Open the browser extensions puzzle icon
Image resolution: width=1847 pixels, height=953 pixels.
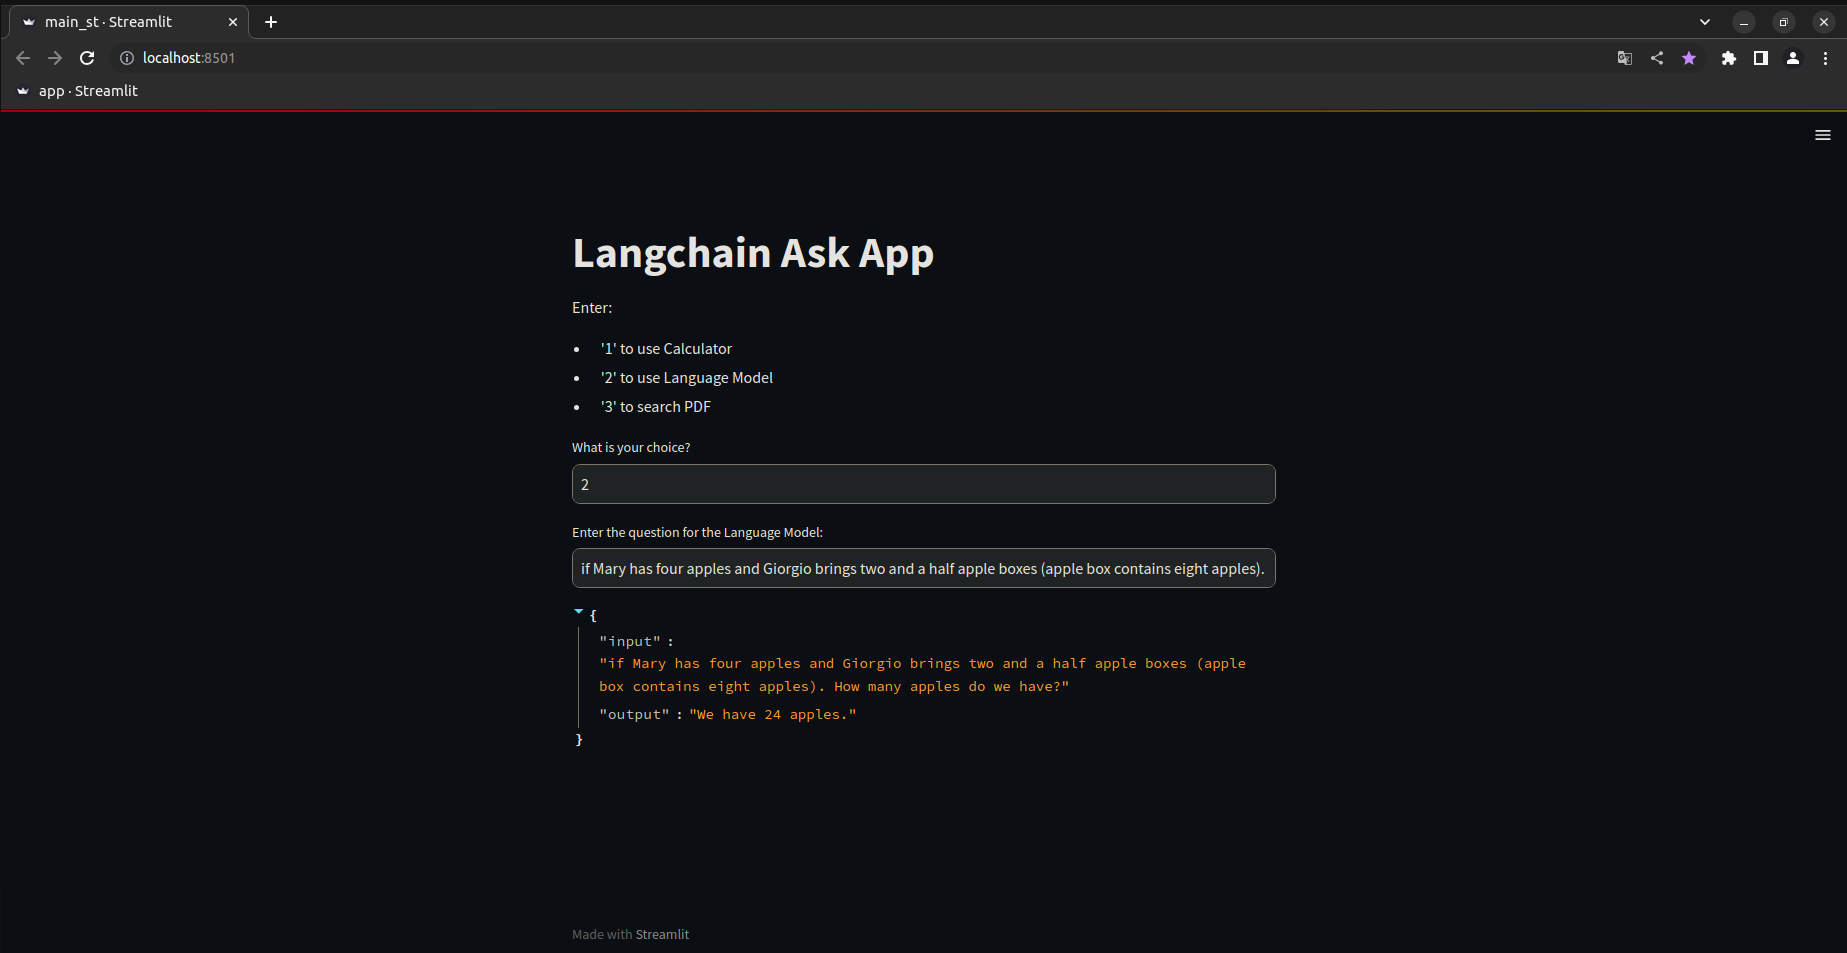pos(1729,58)
